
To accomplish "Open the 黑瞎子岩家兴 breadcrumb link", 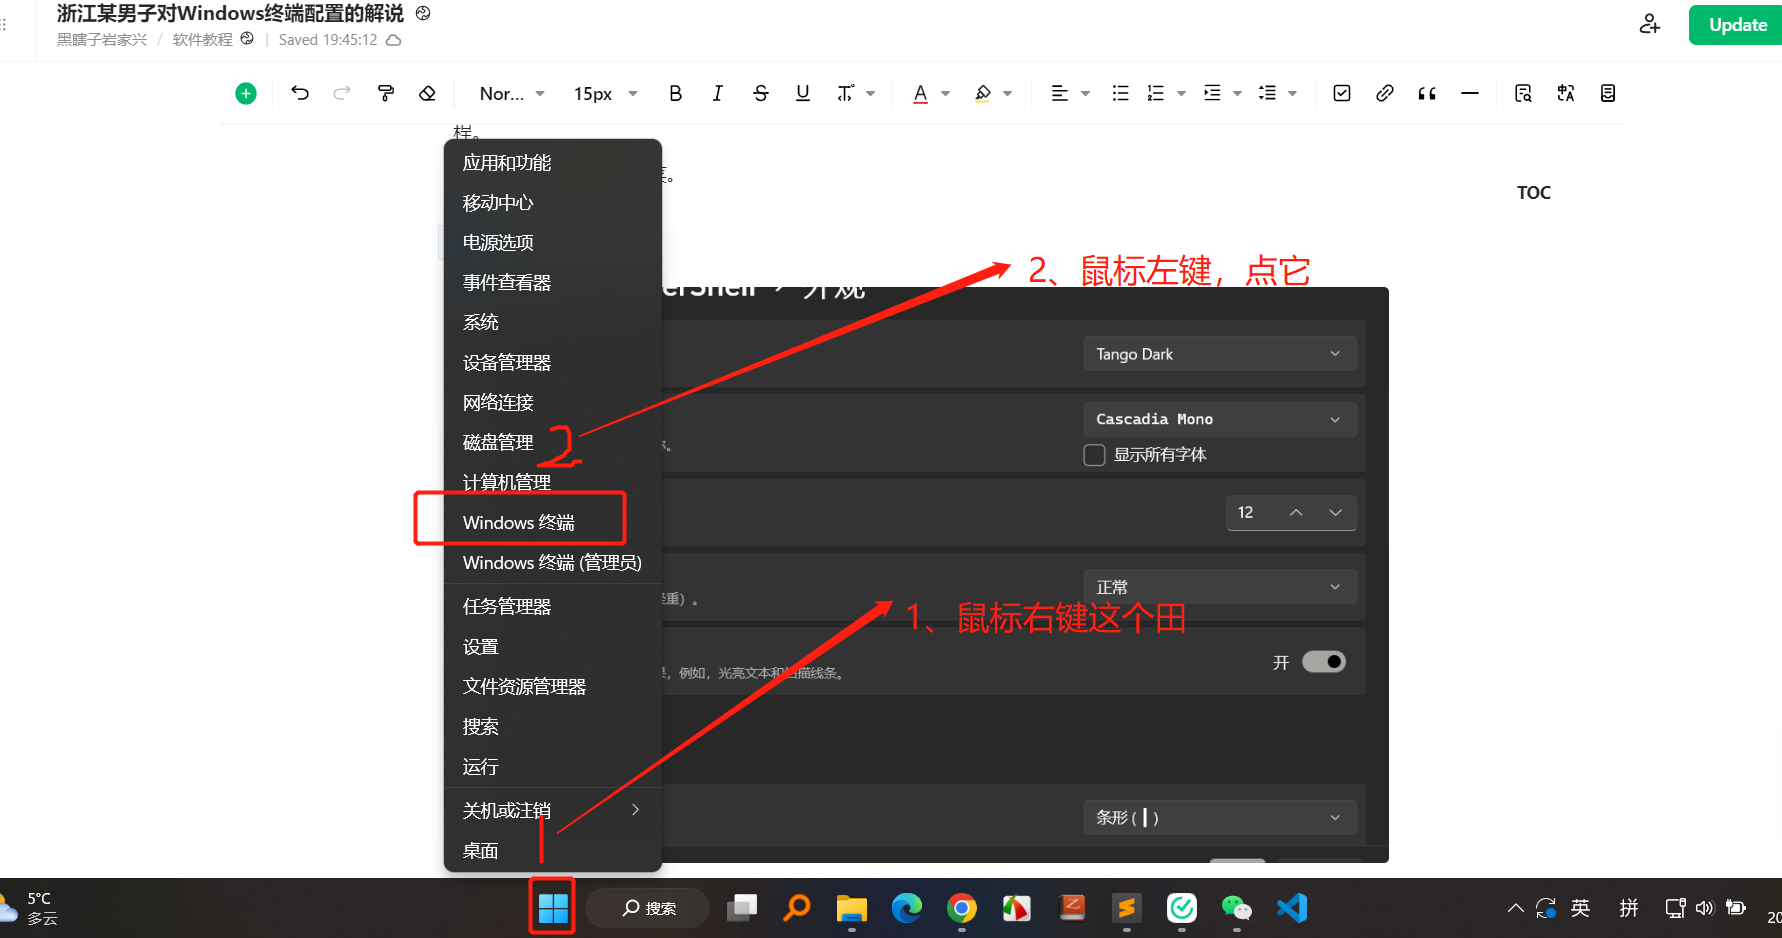I will tap(102, 40).
